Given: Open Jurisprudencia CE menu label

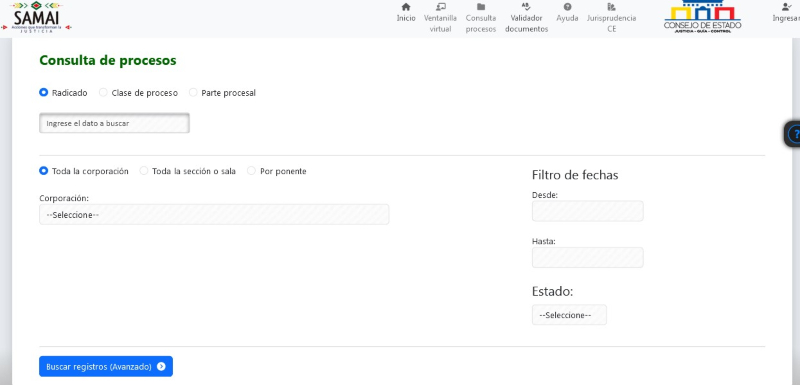Looking at the screenshot, I should (611, 23).
